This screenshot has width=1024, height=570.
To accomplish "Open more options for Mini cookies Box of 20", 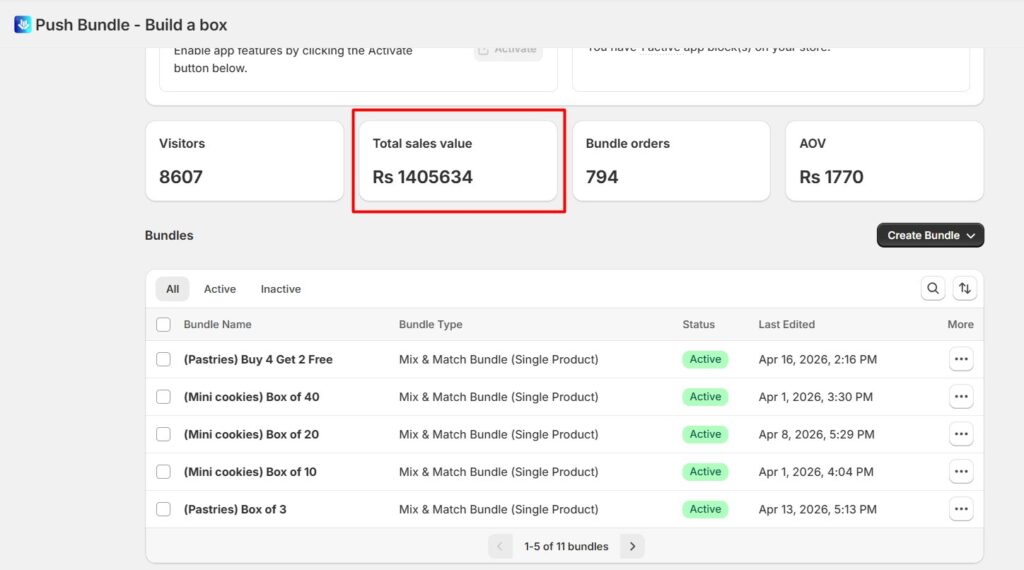I will click(x=961, y=434).
